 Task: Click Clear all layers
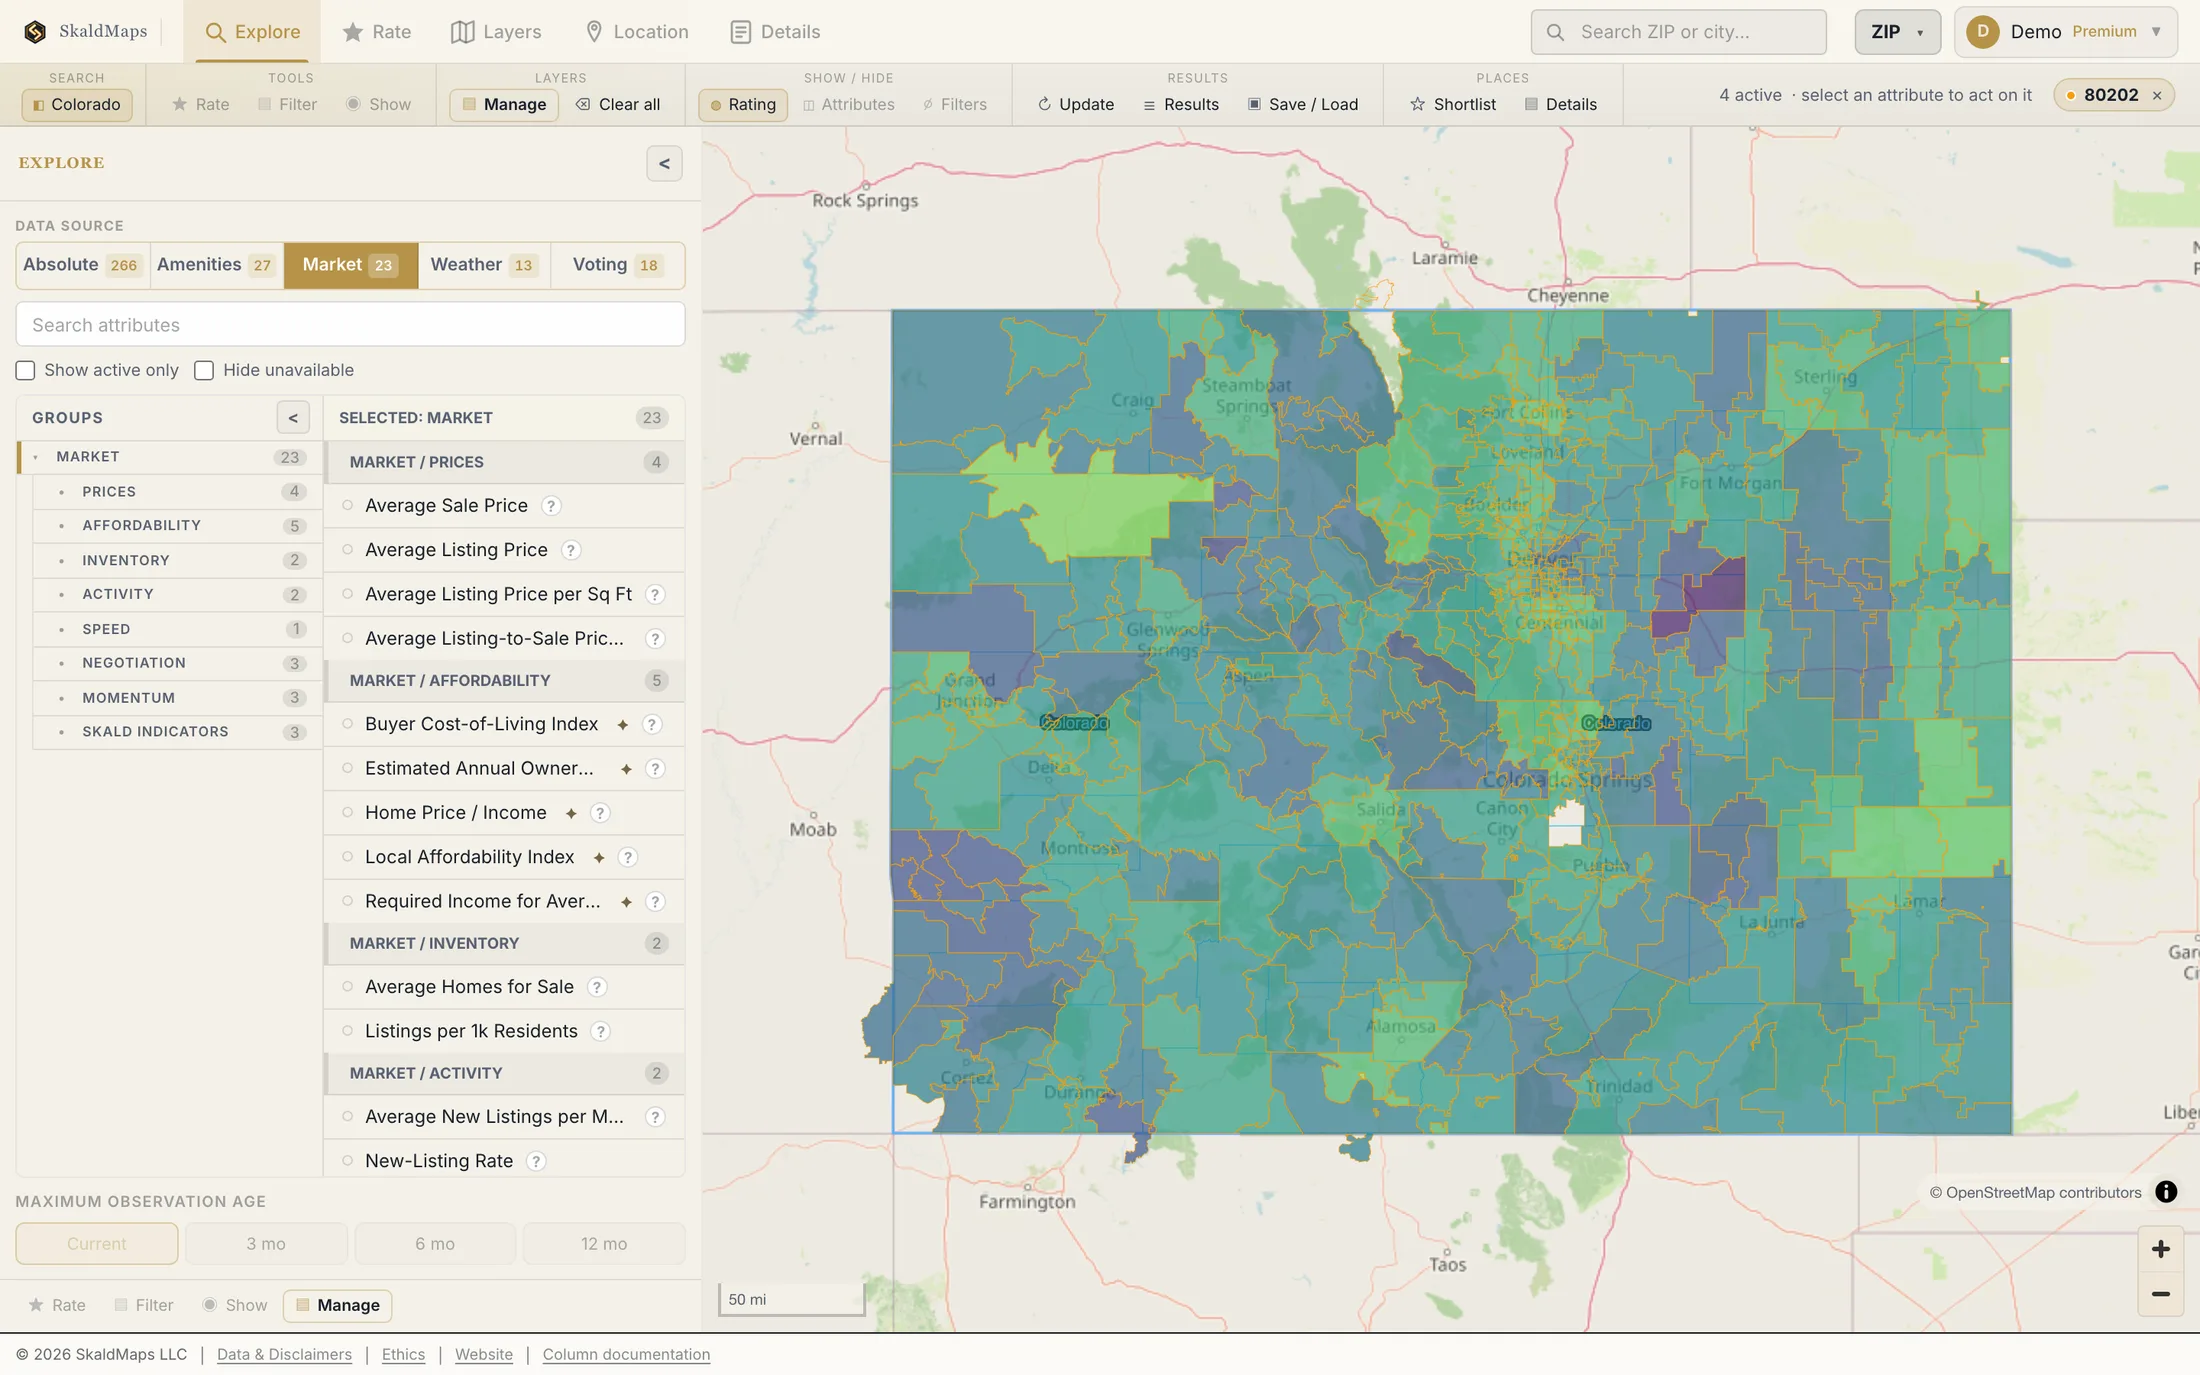(x=618, y=104)
